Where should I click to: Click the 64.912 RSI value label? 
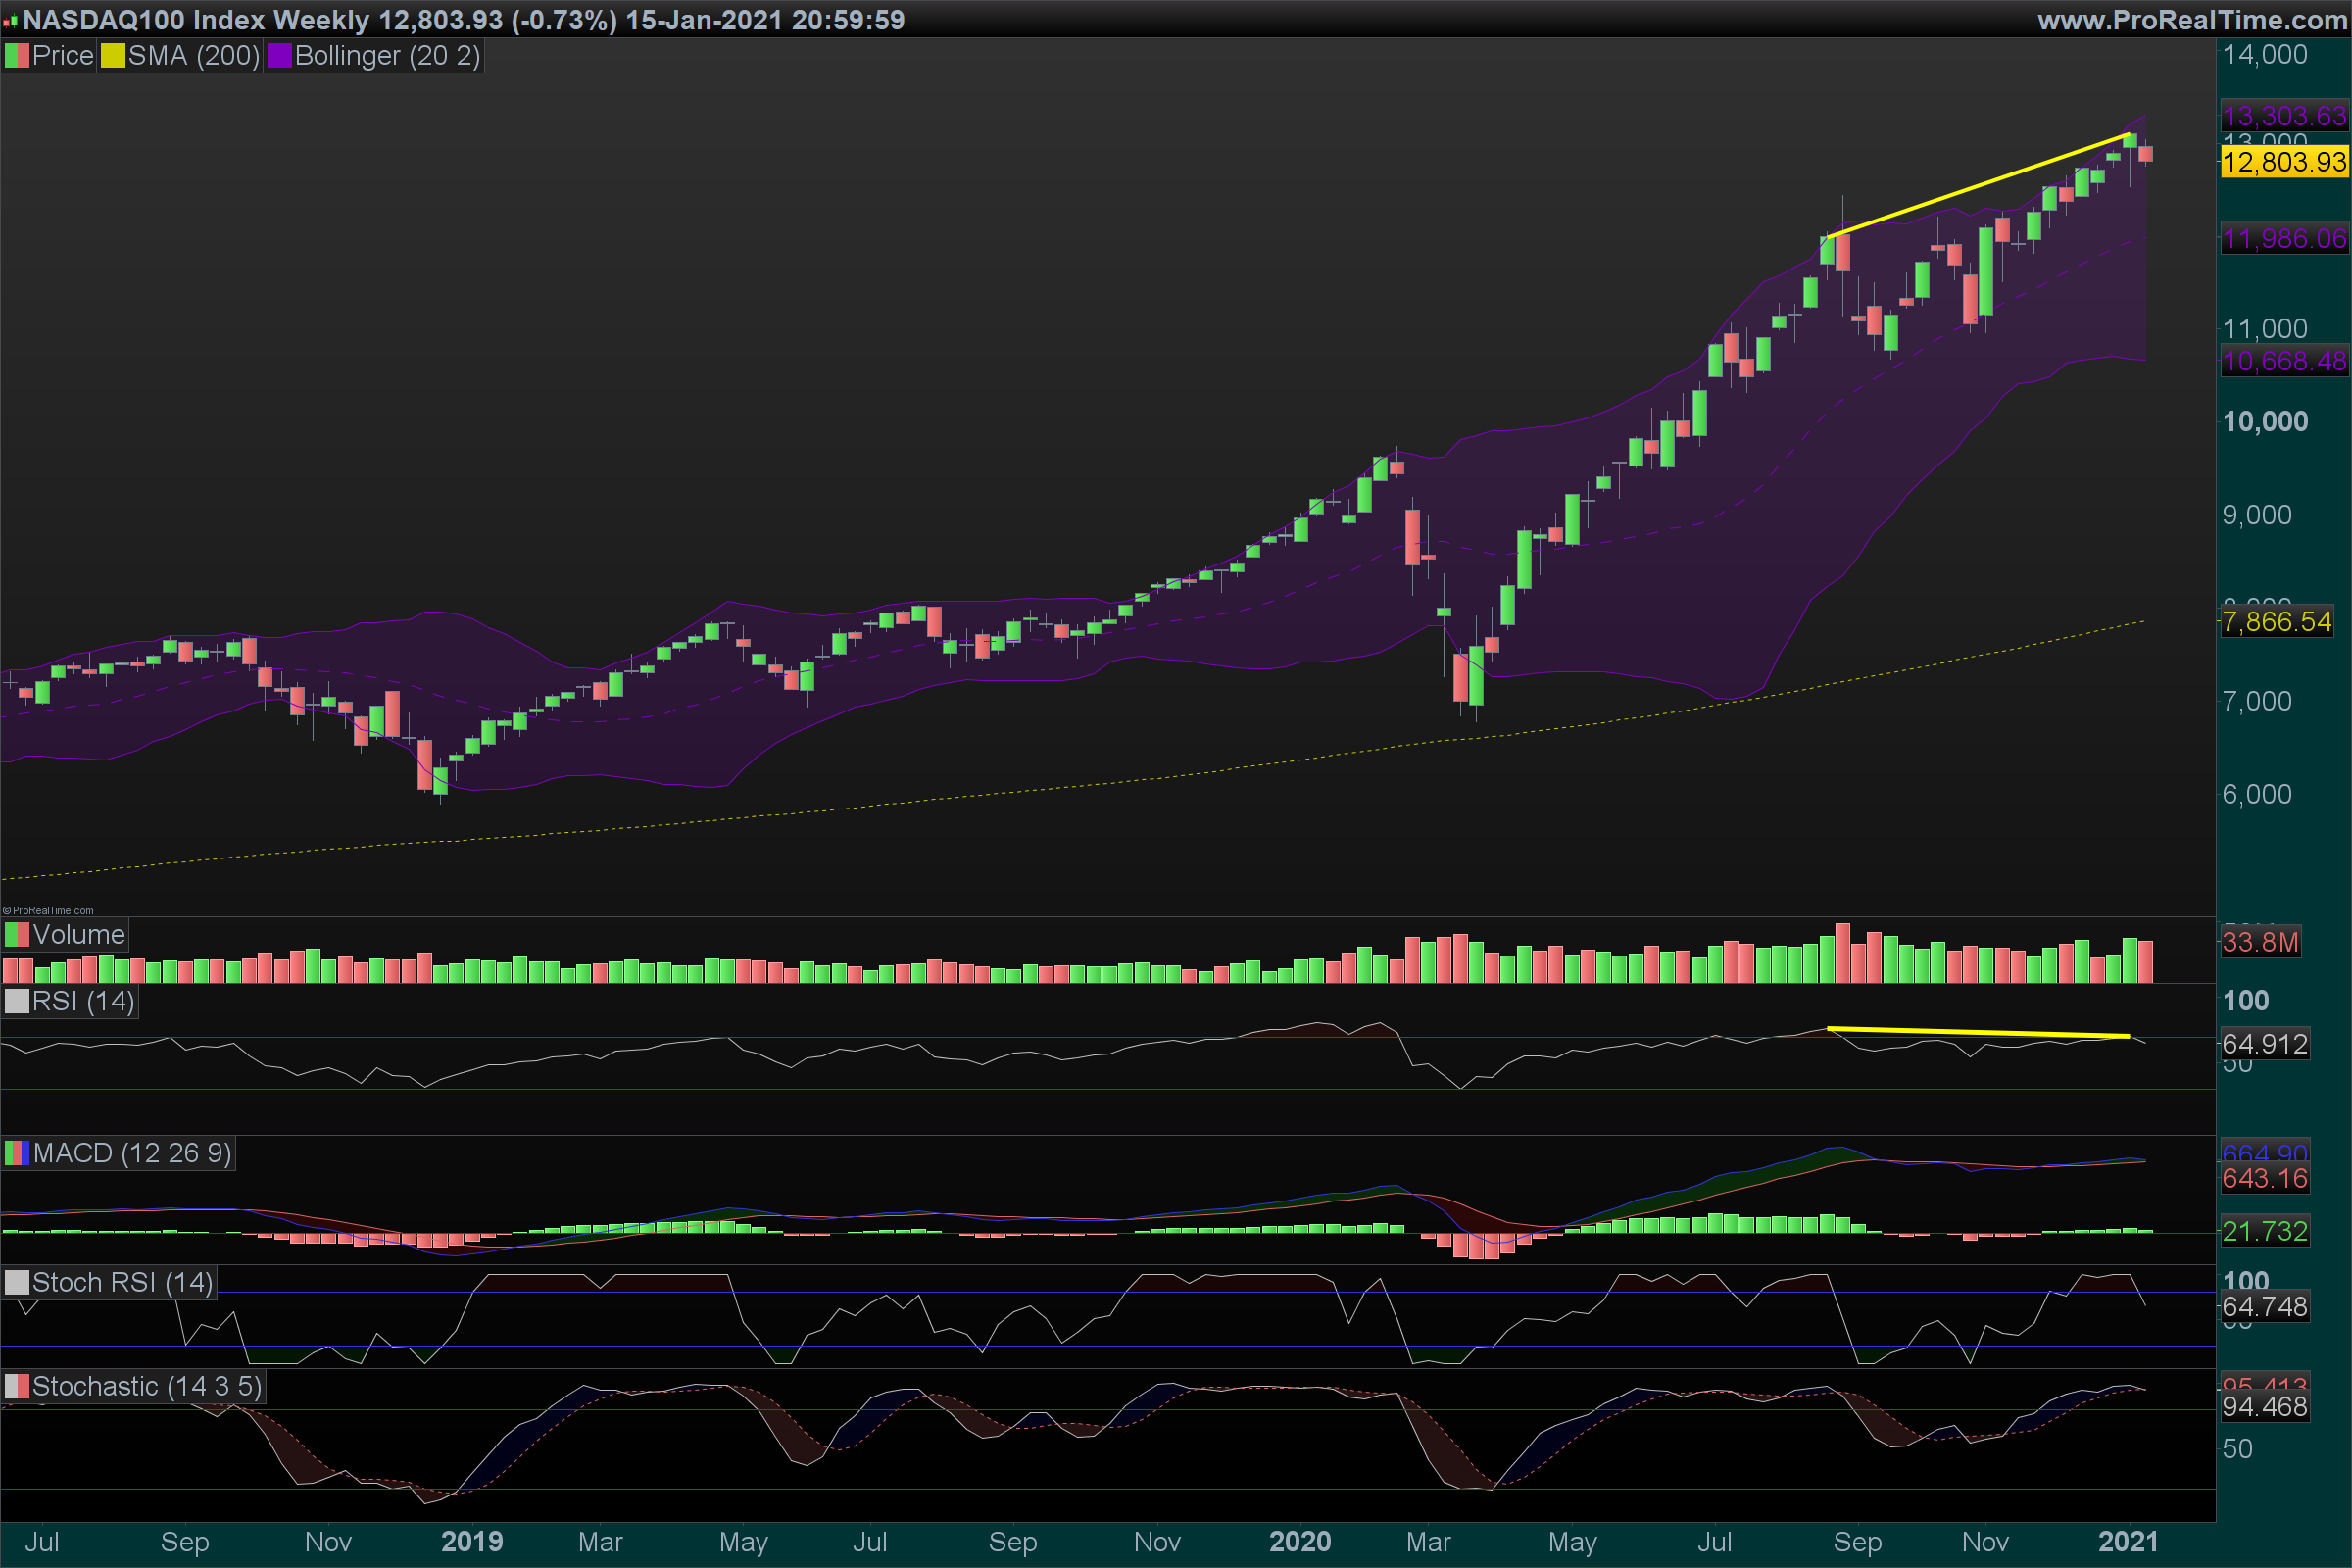tap(2264, 1044)
